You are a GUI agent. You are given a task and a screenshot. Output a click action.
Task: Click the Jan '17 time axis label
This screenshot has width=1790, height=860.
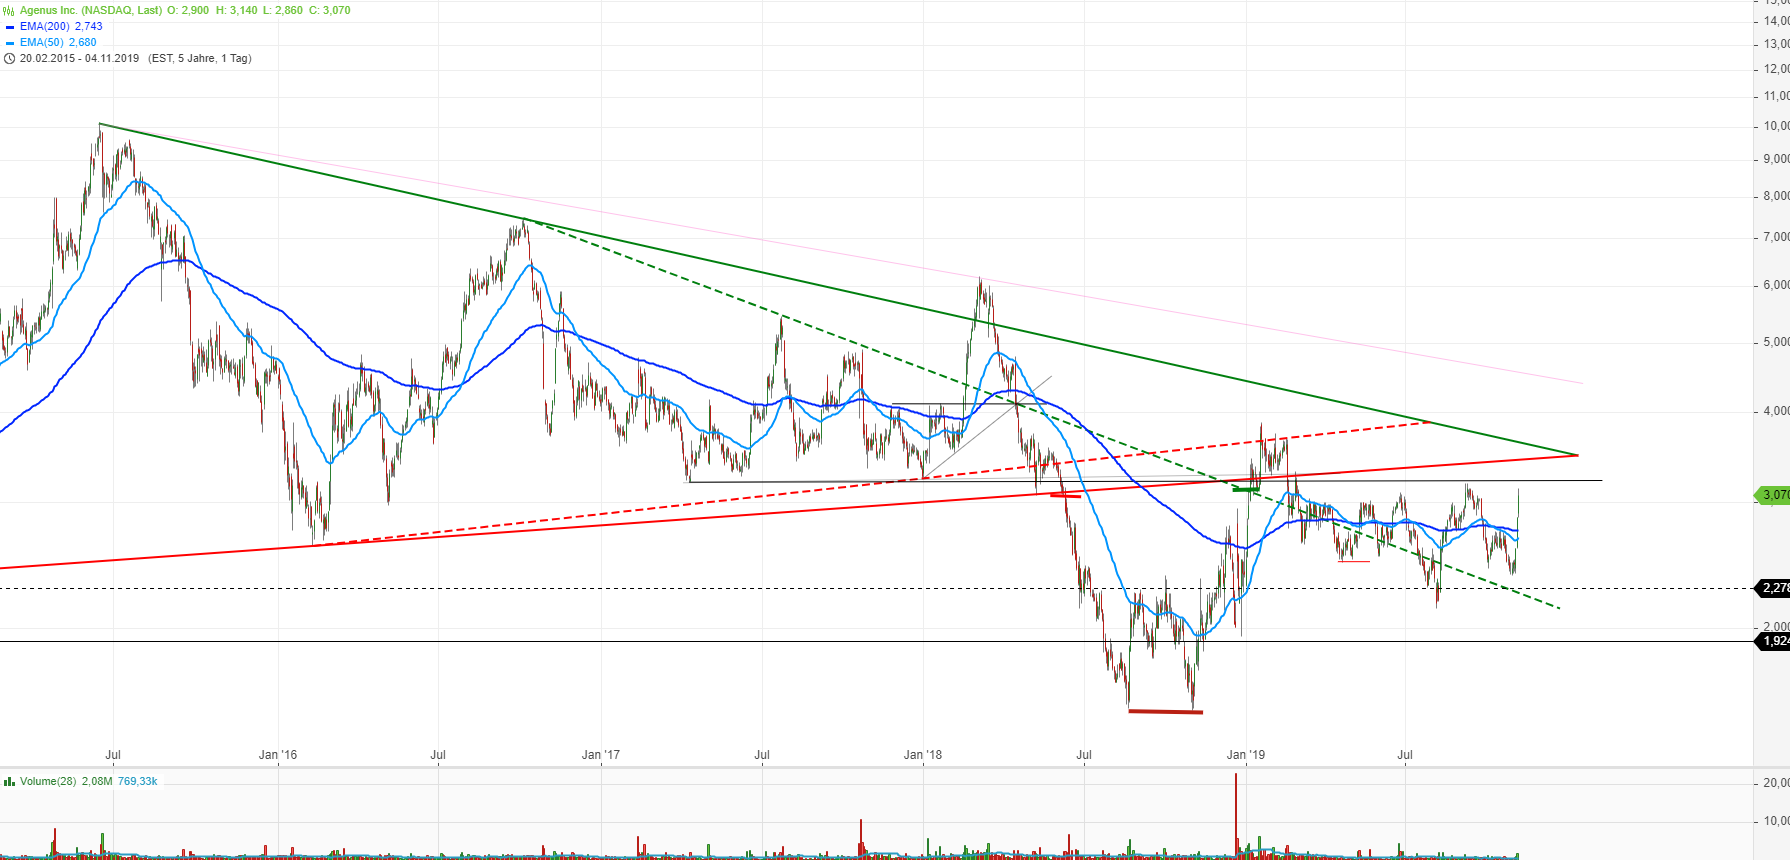coord(601,755)
